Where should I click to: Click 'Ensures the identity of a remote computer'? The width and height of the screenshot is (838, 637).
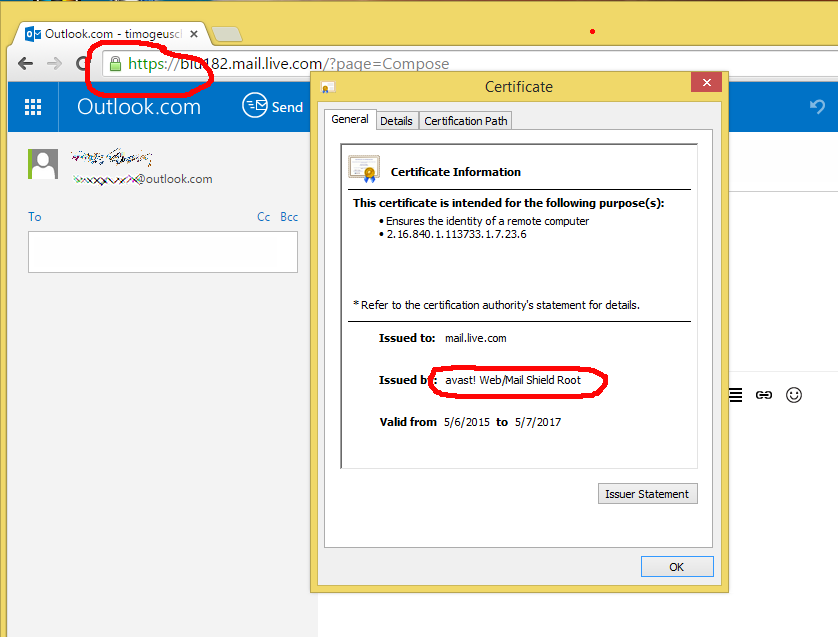(487, 221)
